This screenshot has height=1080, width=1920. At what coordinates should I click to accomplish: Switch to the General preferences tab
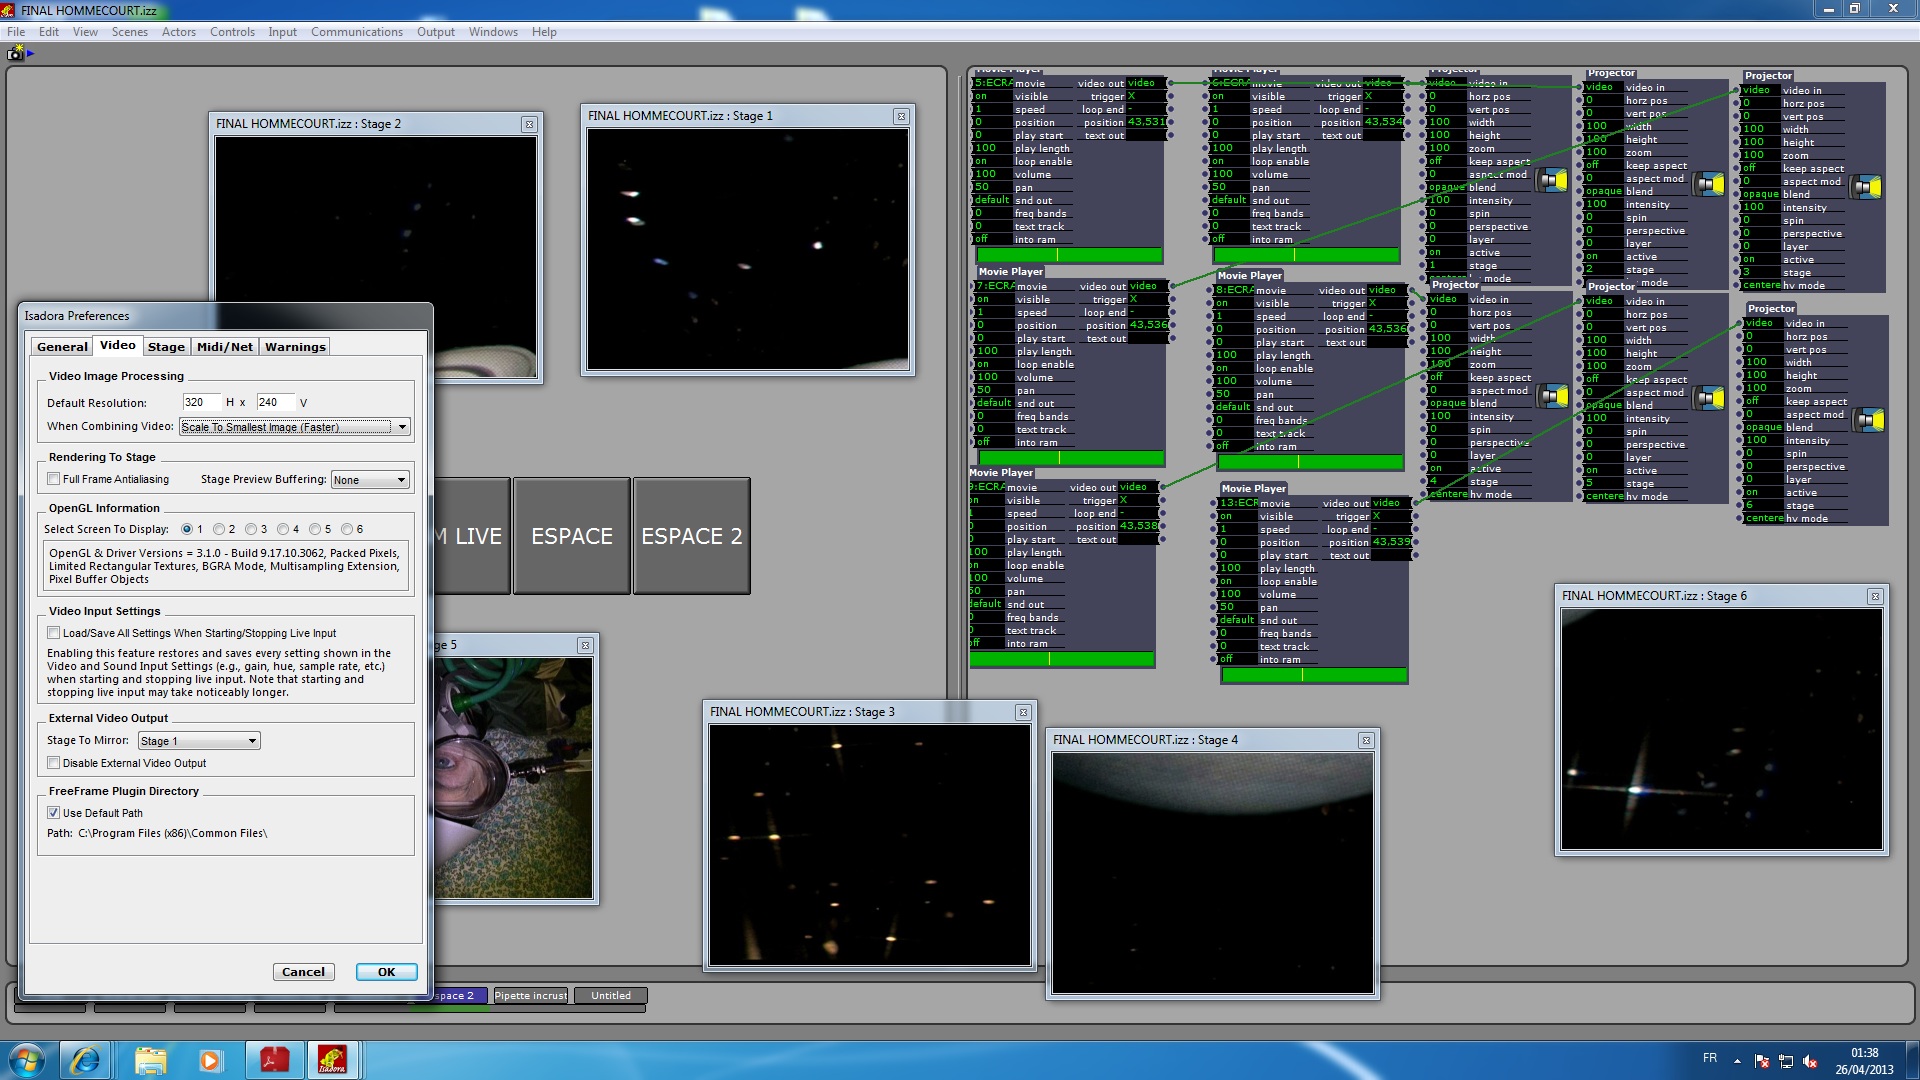(62, 347)
